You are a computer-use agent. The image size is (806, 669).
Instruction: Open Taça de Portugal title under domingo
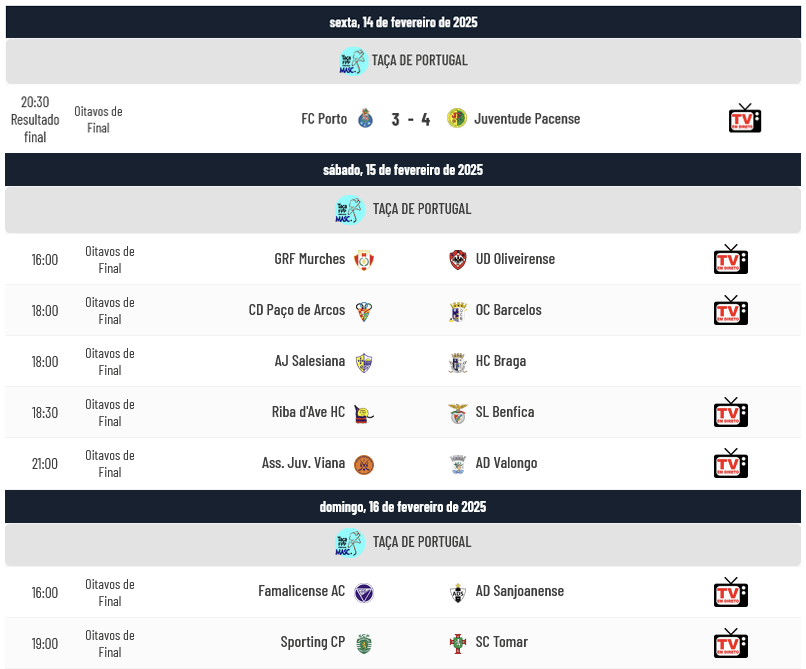[422, 542]
